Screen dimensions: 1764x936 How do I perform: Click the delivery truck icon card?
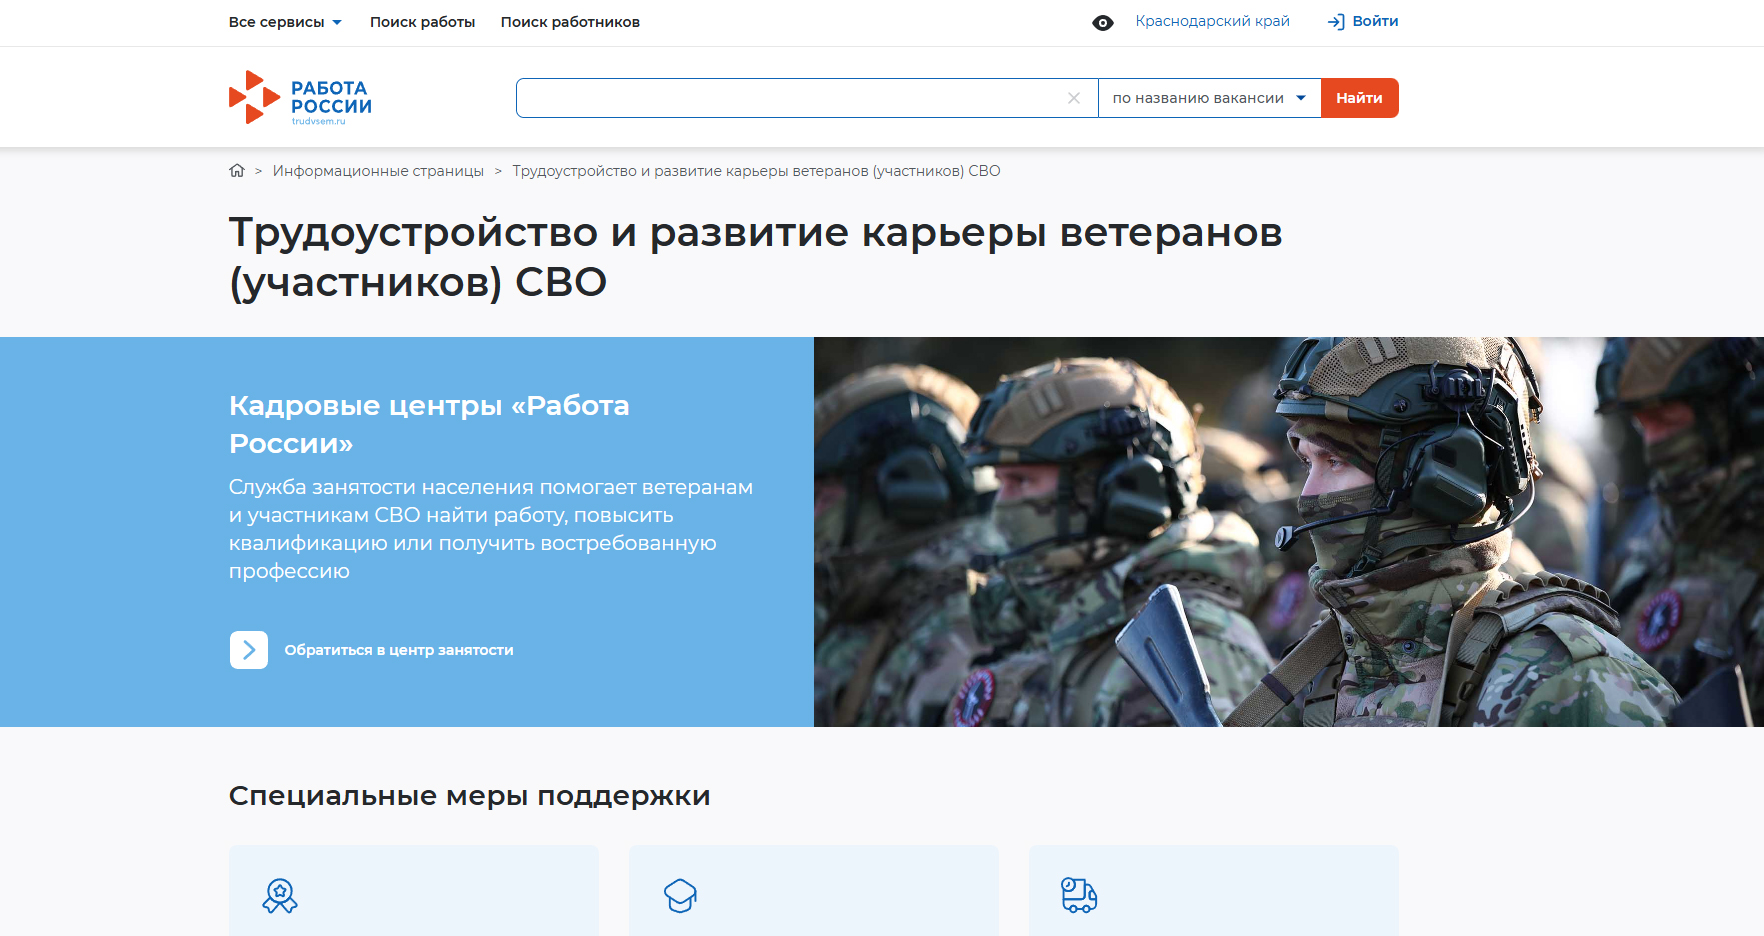tap(1214, 891)
